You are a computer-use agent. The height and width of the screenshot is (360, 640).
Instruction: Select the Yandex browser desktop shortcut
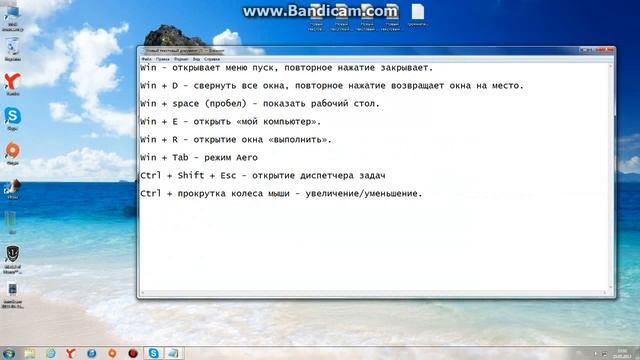point(13,84)
